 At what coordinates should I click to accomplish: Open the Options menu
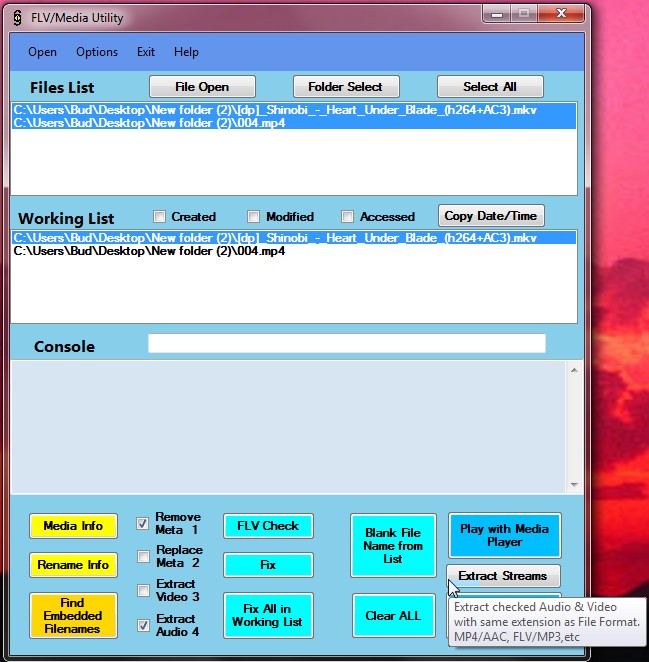pyautogui.click(x=97, y=52)
